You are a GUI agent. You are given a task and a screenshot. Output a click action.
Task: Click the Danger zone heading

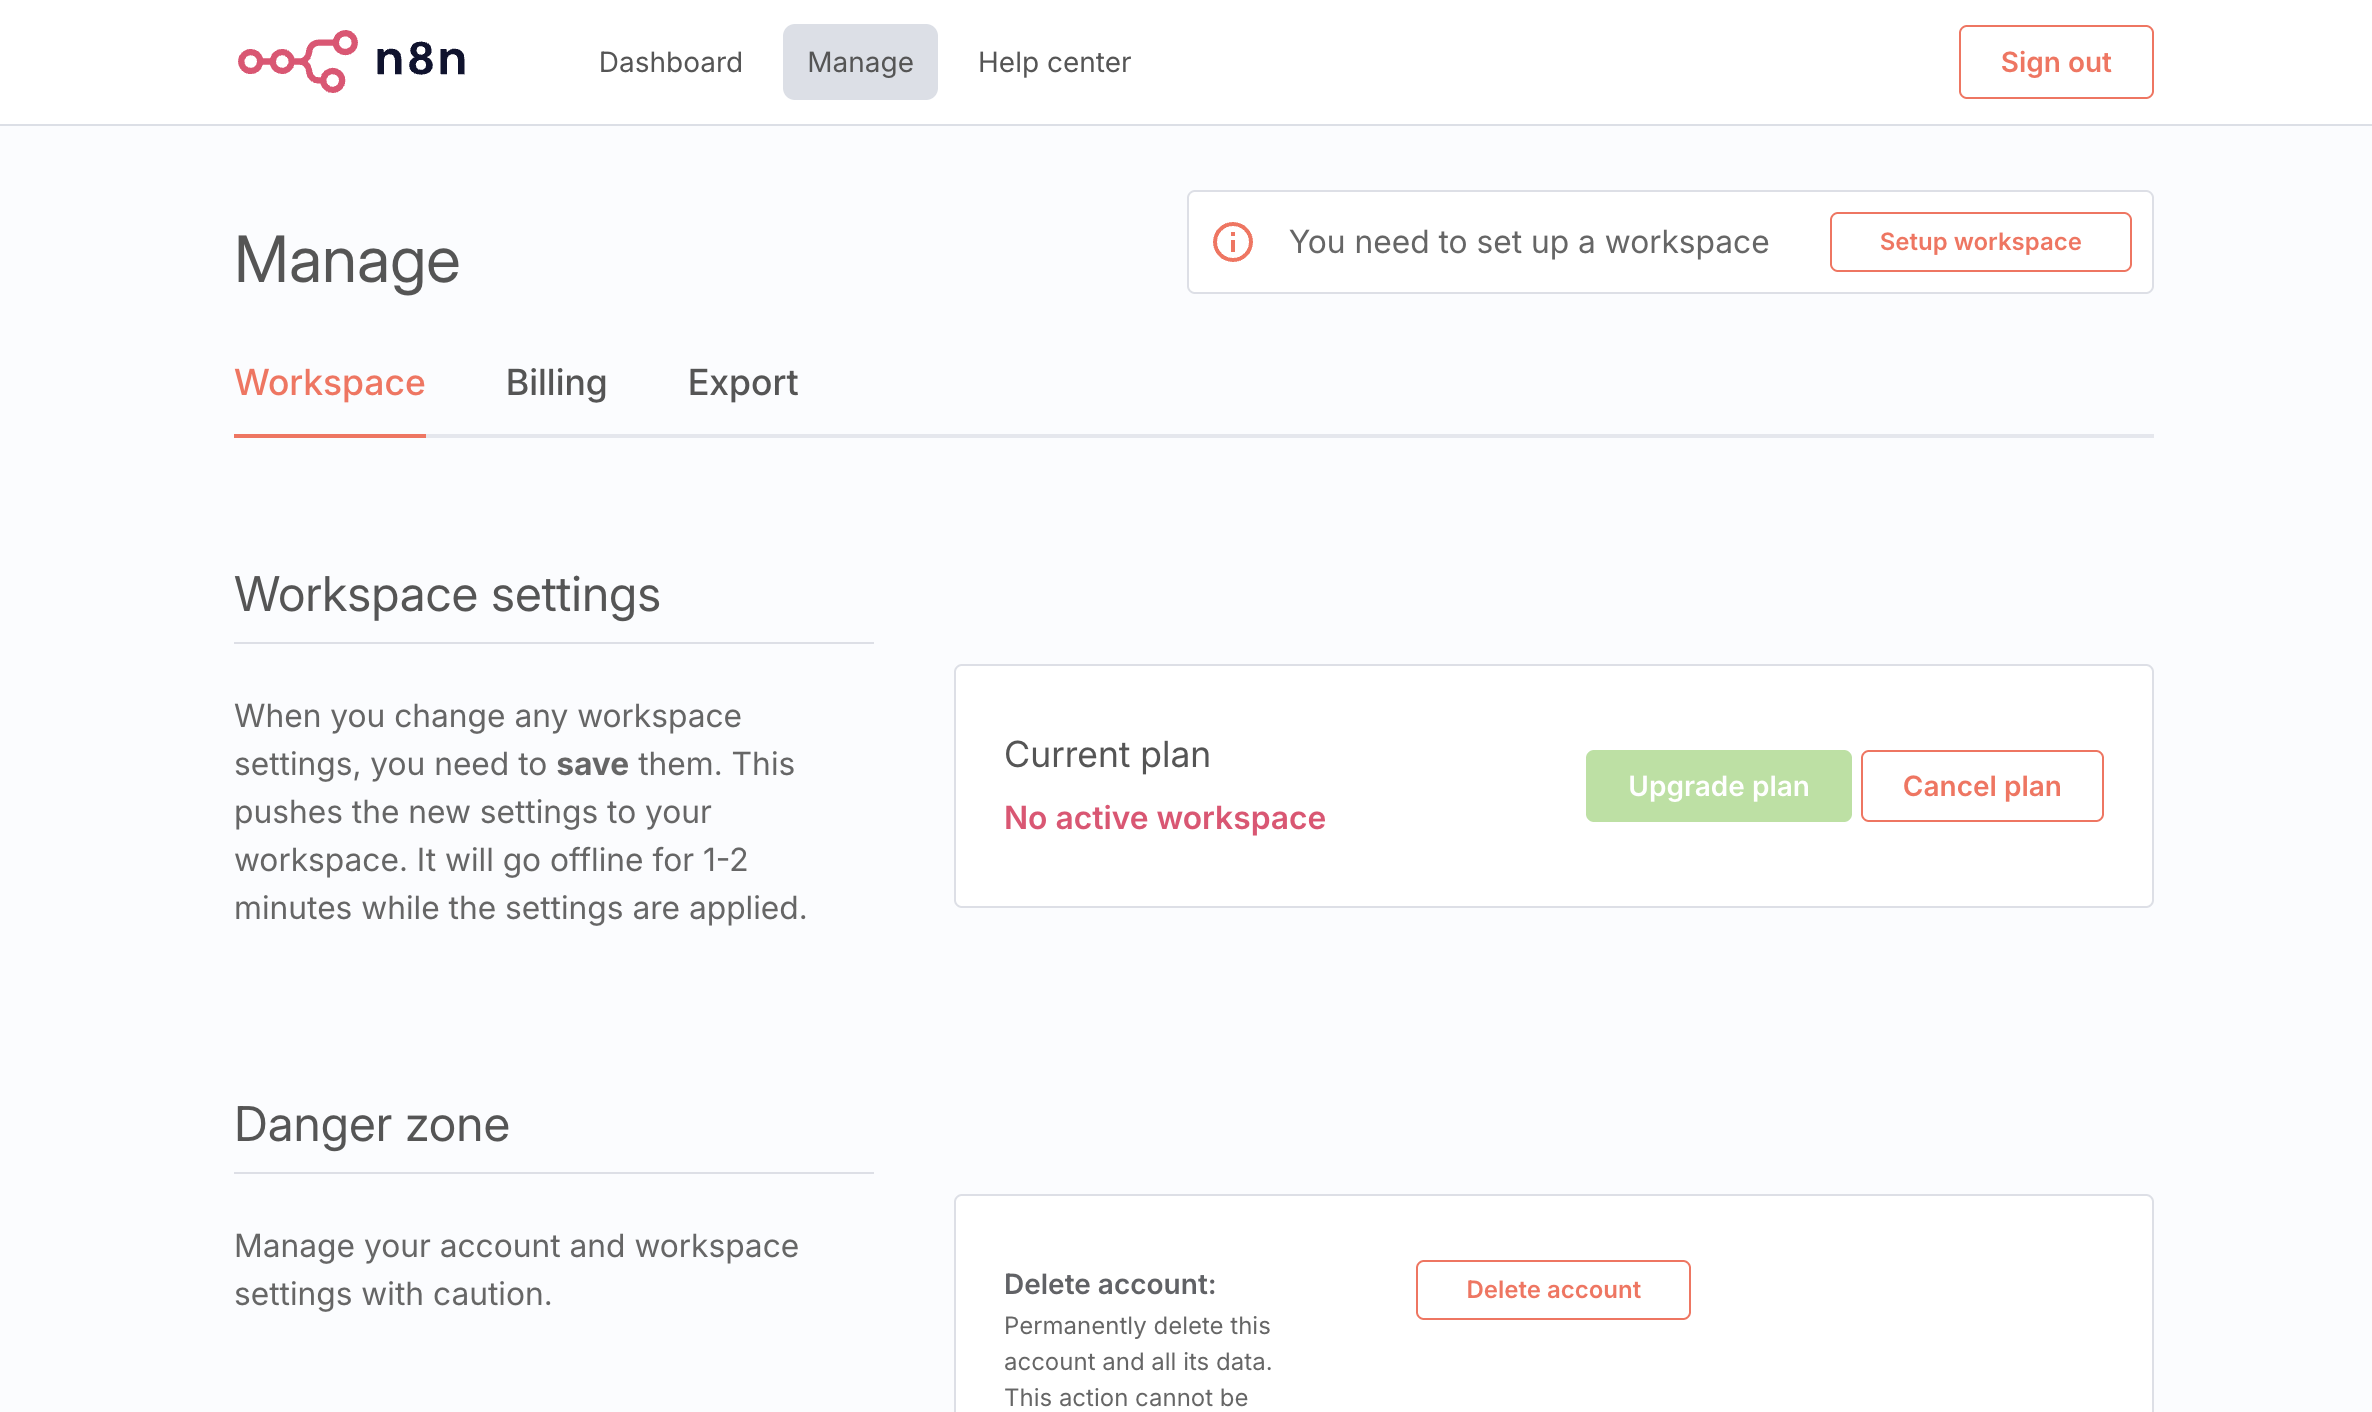(x=372, y=1125)
